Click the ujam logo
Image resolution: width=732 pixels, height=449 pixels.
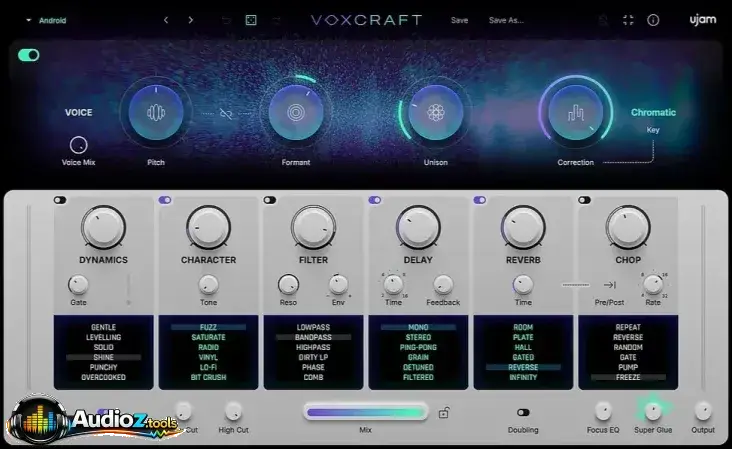703,20
